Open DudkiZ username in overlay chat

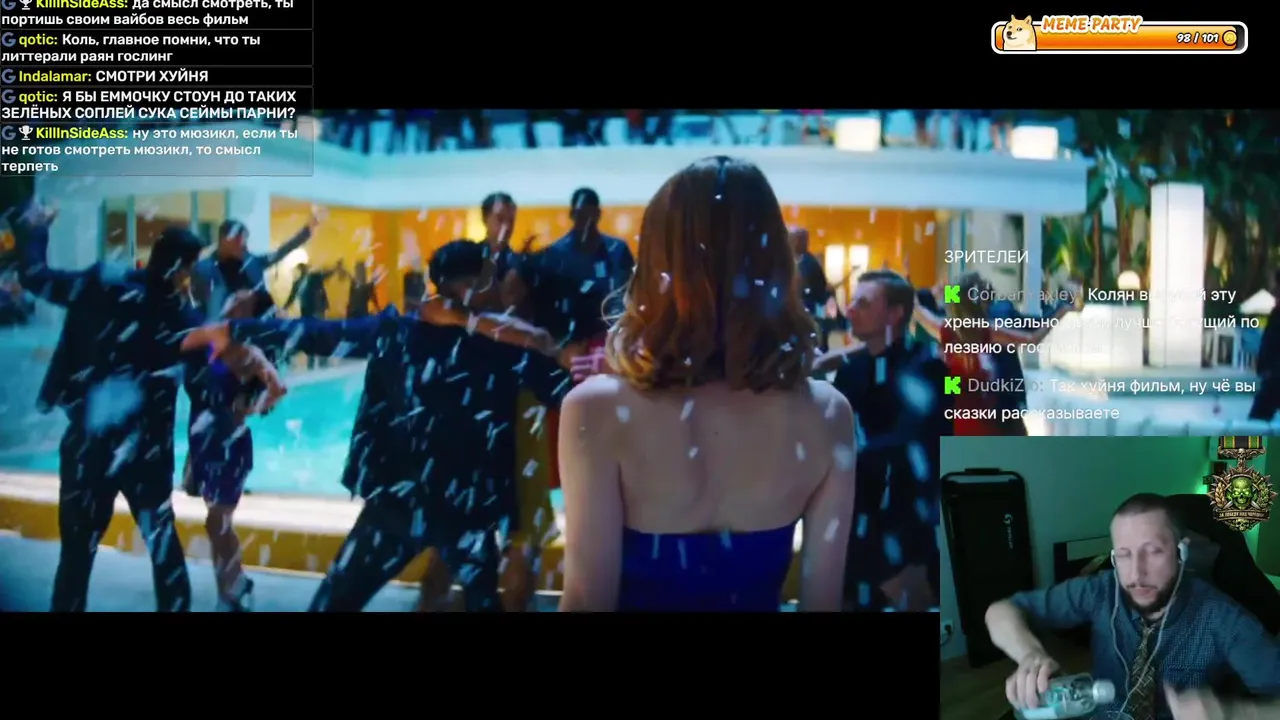click(1005, 386)
